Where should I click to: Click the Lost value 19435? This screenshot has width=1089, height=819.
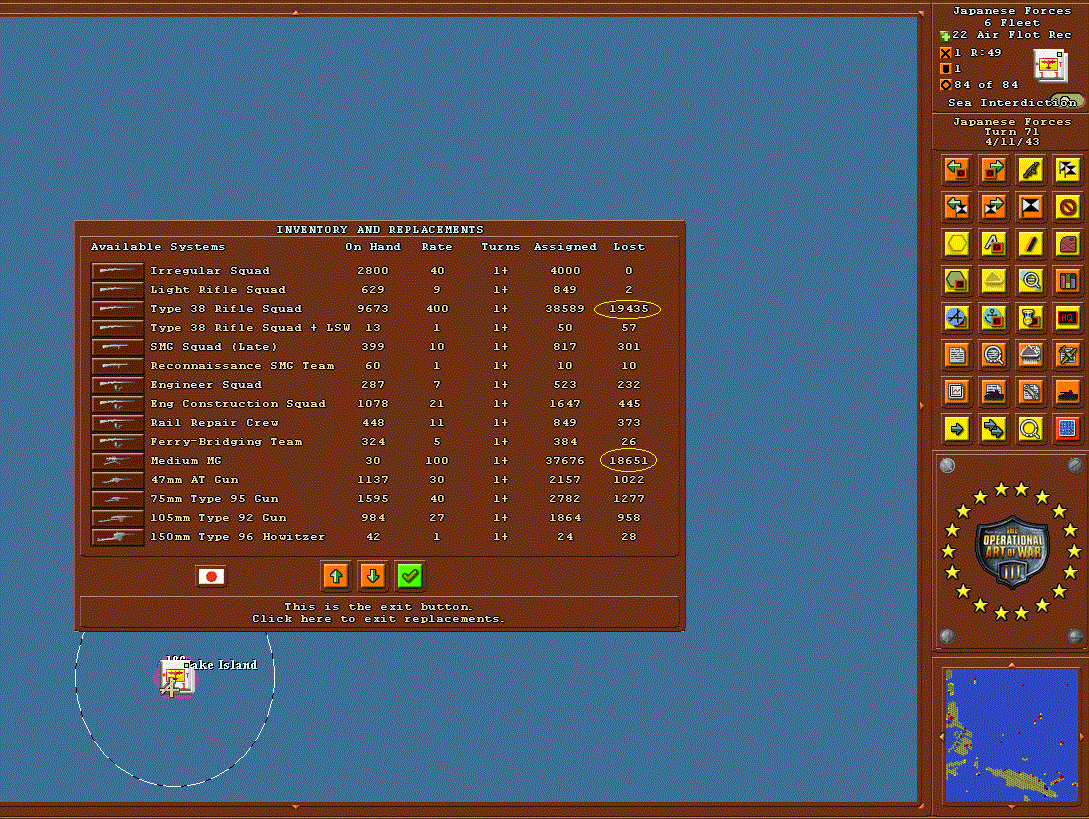[629, 308]
